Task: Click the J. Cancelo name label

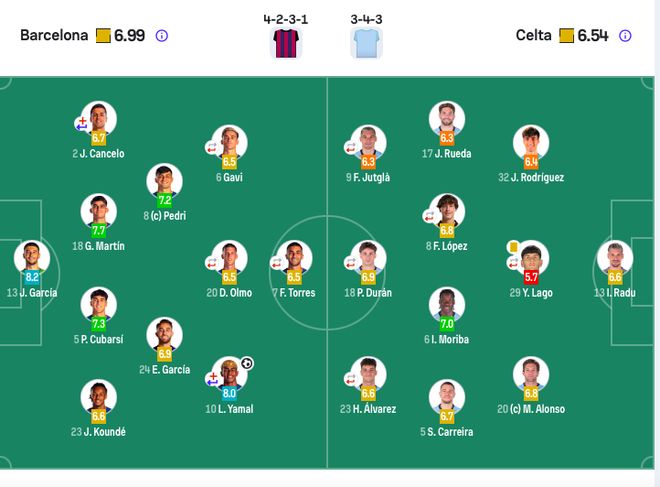Action: click(x=98, y=154)
